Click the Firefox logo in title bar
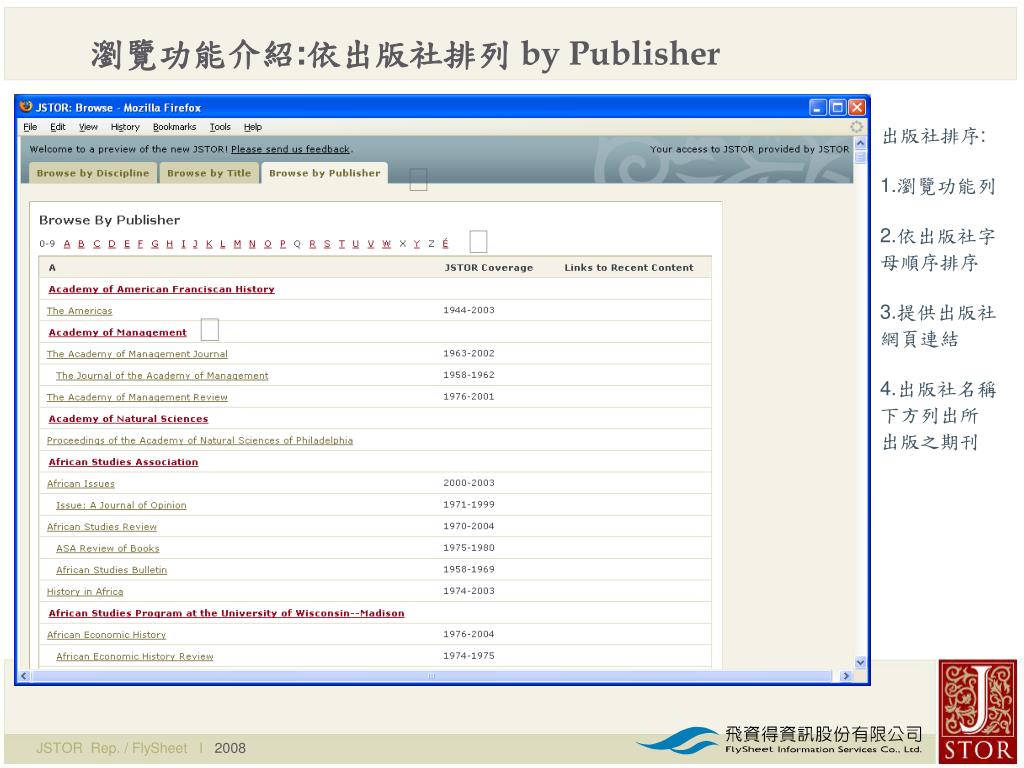The image size is (1024, 768). (x=26, y=106)
